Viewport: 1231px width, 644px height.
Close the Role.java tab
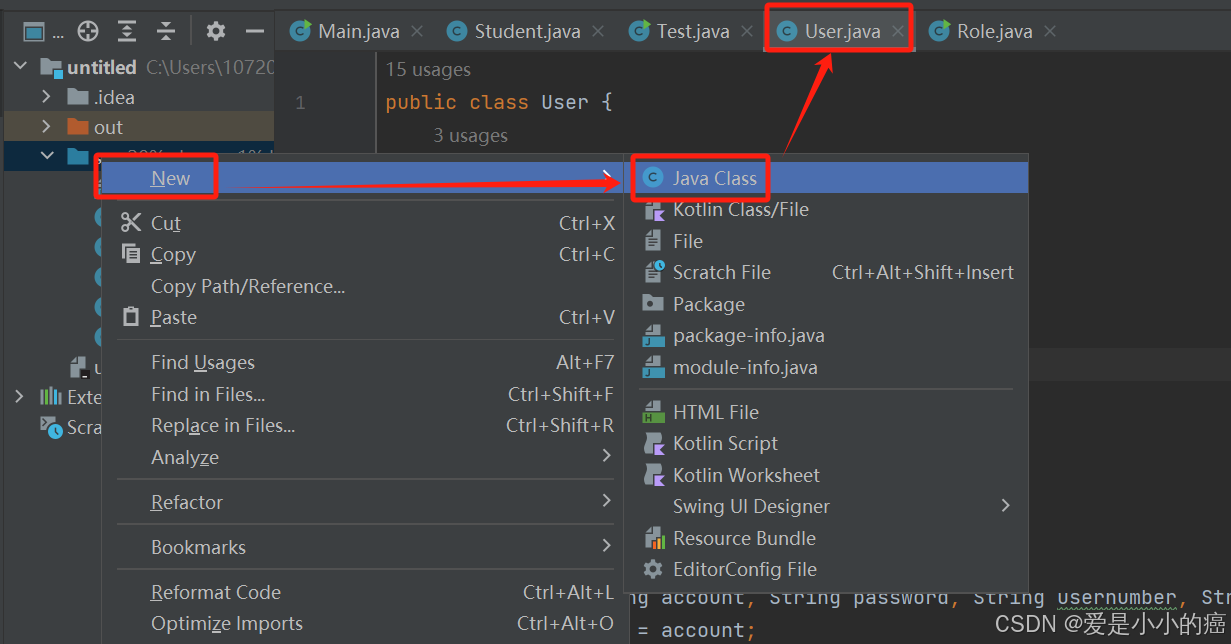point(1050,32)
